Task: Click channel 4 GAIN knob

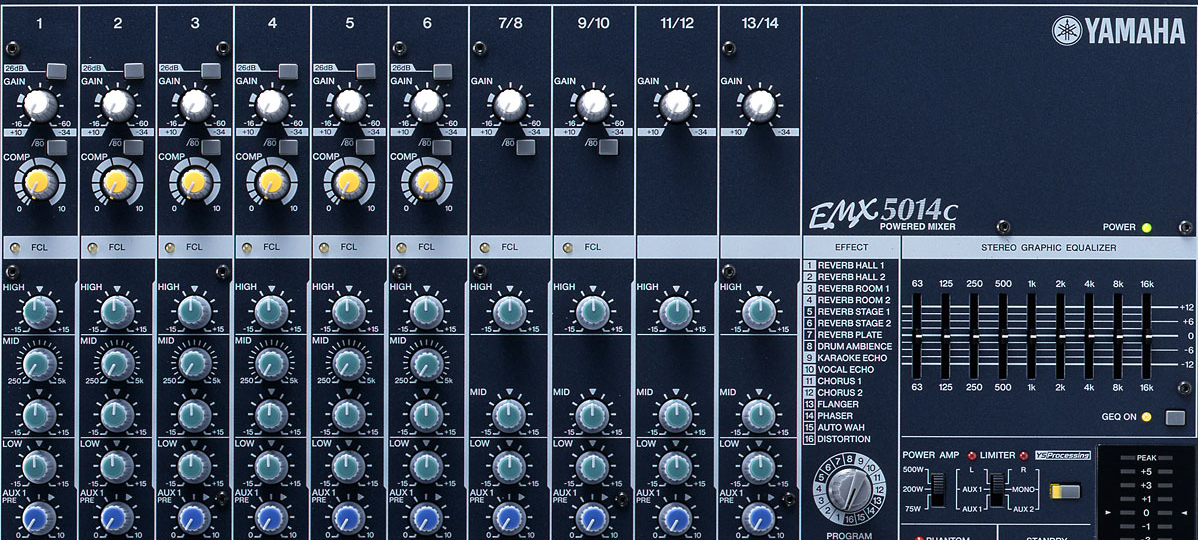Action: tap(272, 105)
